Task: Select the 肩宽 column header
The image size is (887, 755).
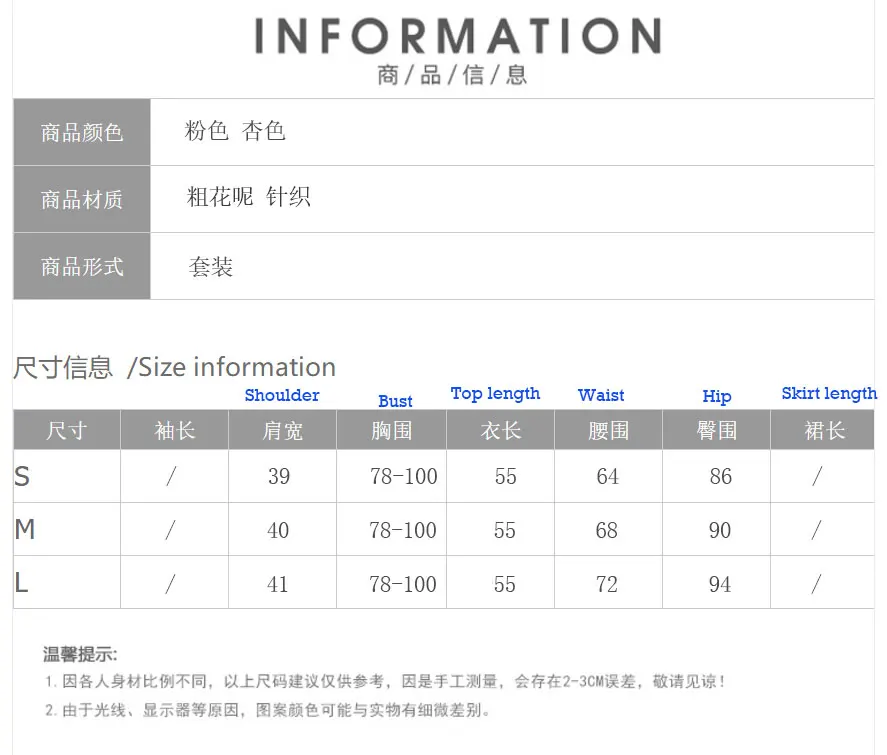Action: pyautogui.click(x=282, y=430)
